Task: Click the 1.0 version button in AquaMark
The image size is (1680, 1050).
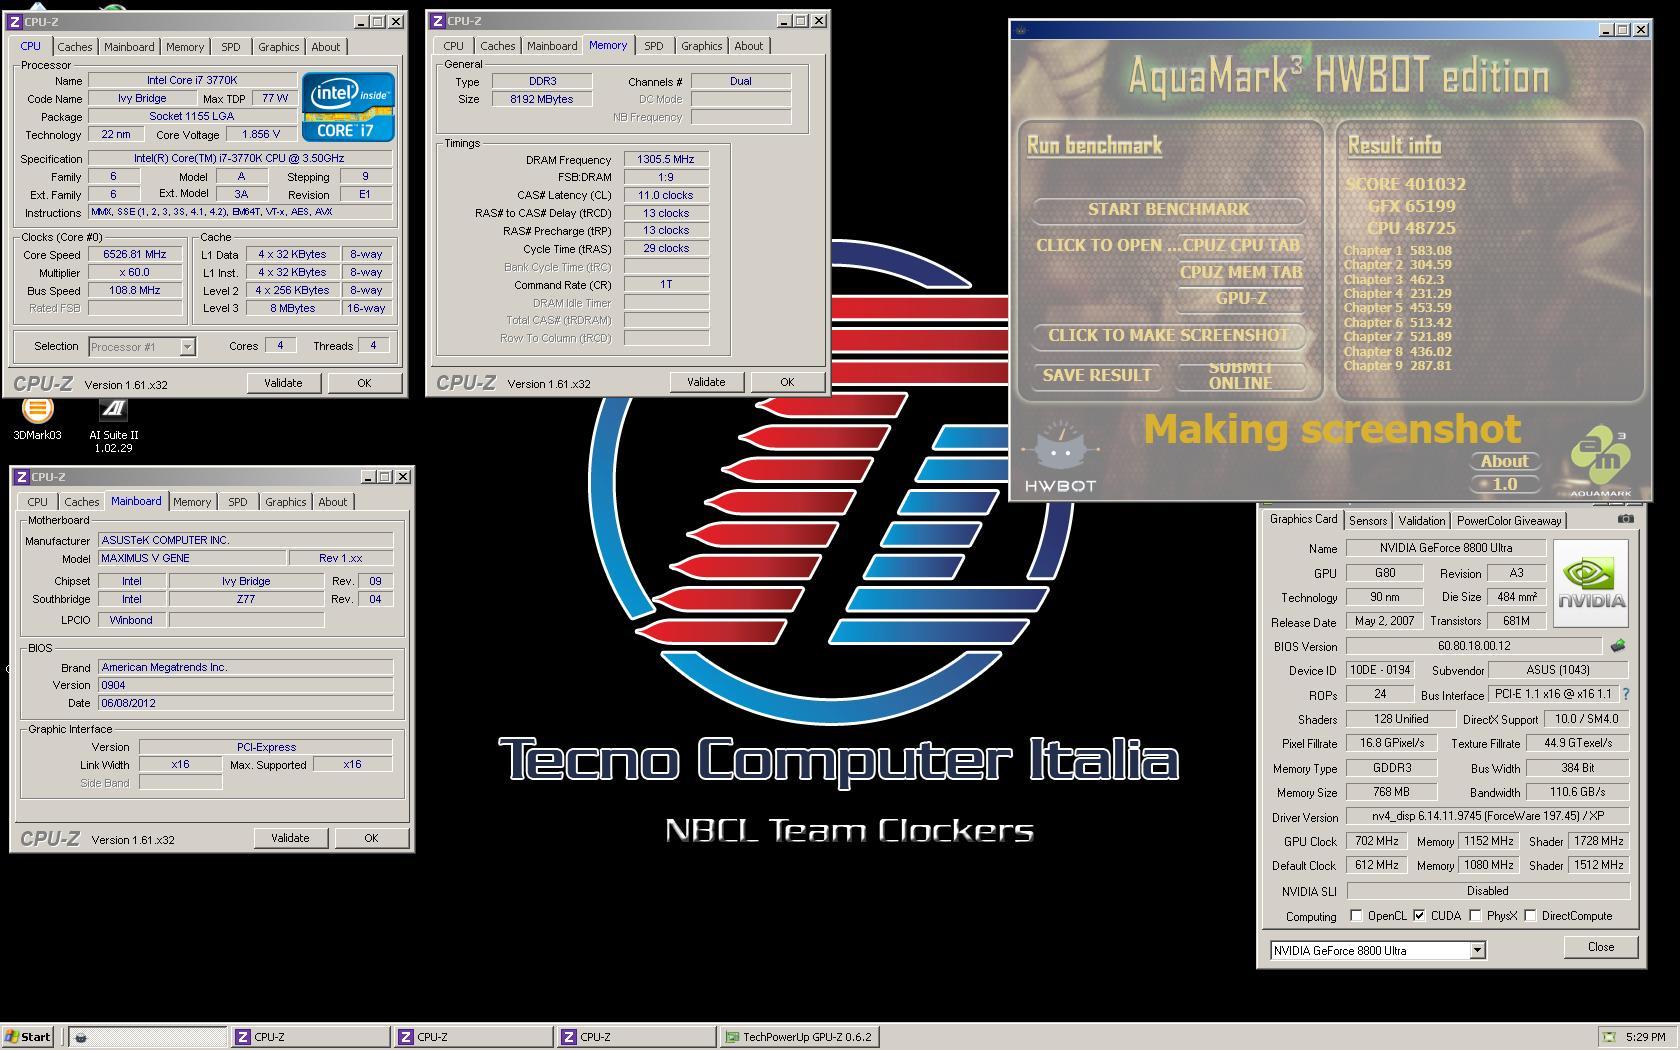Action: 1504,484
